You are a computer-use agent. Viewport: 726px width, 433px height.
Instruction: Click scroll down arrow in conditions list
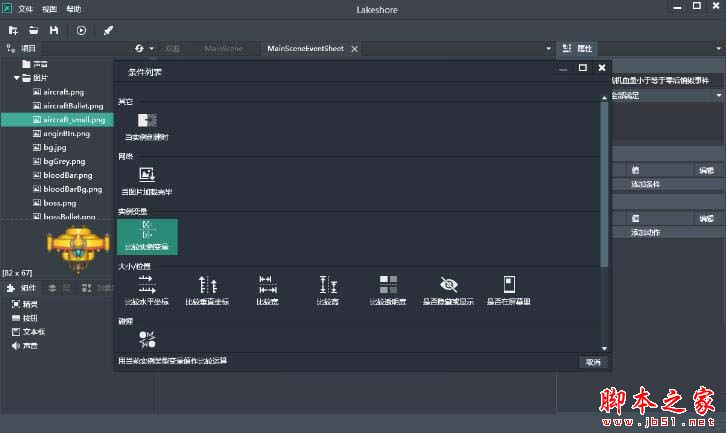(604, 348)
